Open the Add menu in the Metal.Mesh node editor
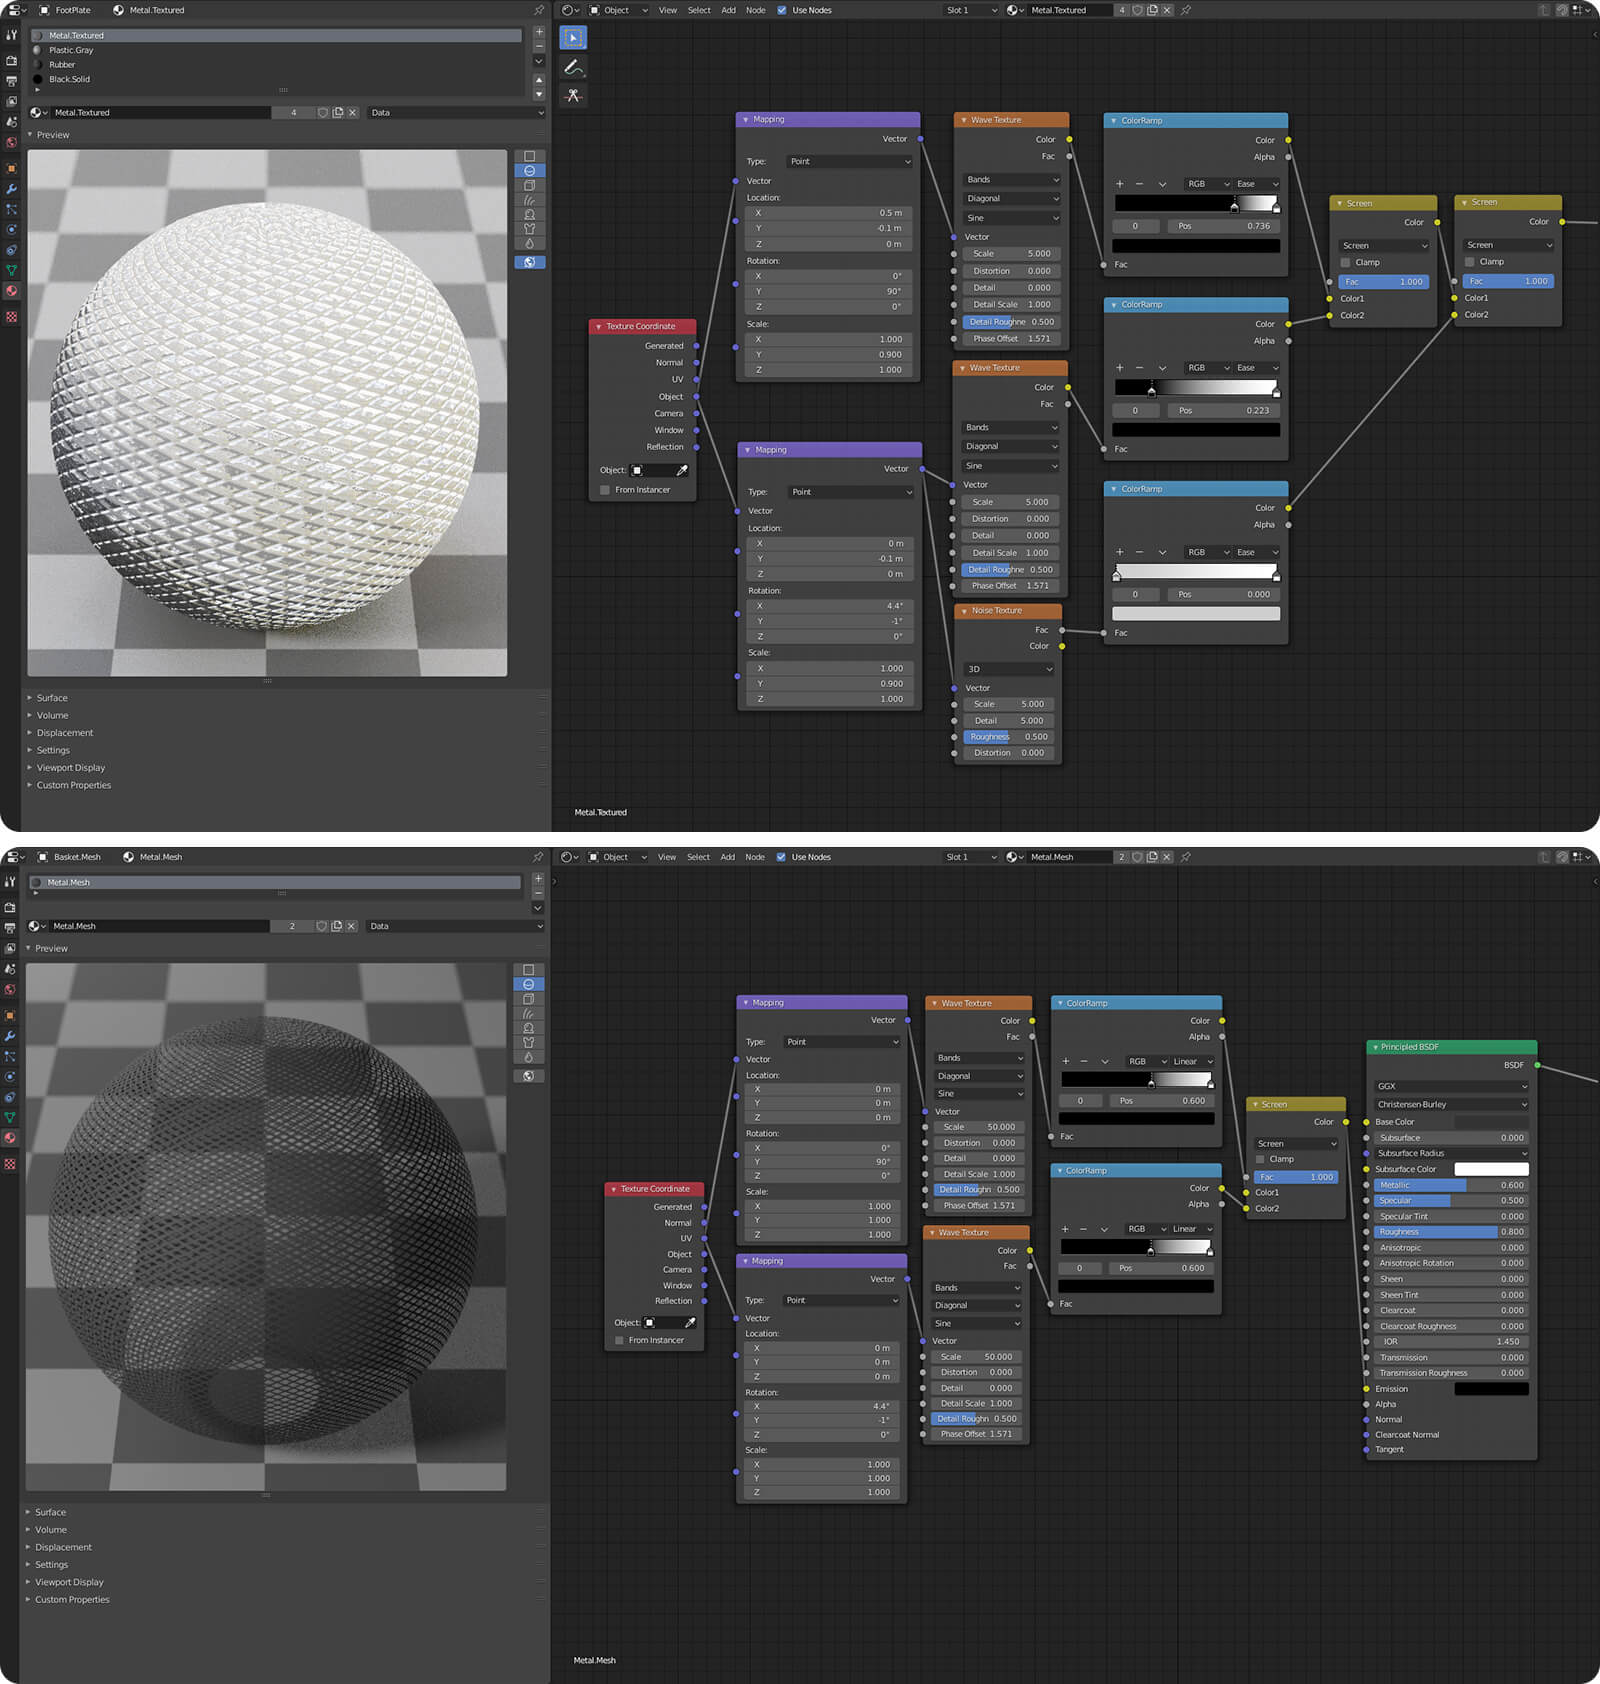Screen dimensions: 1600x1684 727,857
